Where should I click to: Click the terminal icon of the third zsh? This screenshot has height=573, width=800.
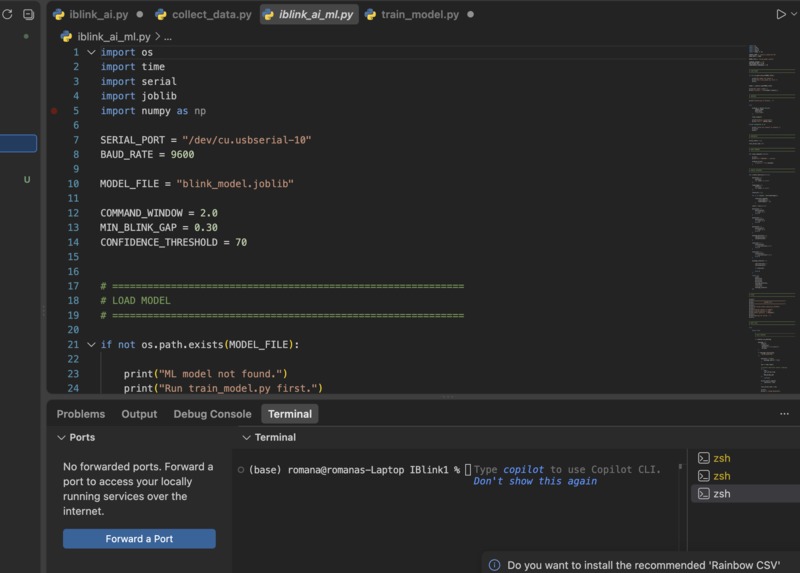704,494
